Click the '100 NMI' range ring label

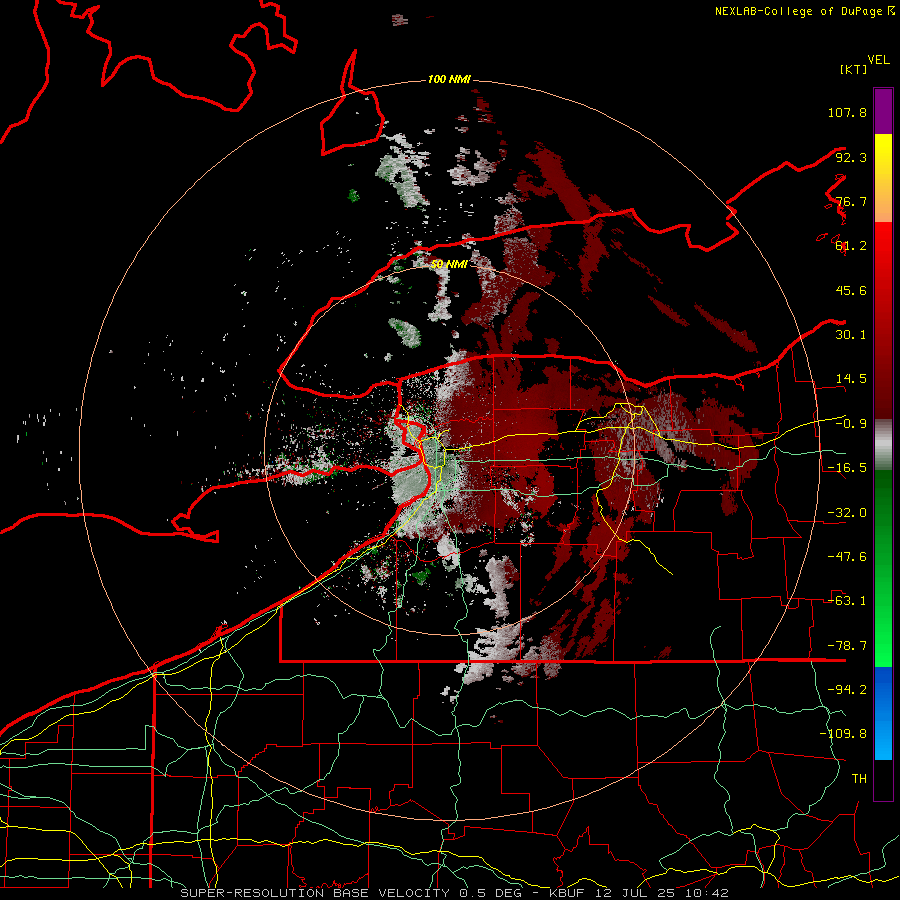coord(449,79)
